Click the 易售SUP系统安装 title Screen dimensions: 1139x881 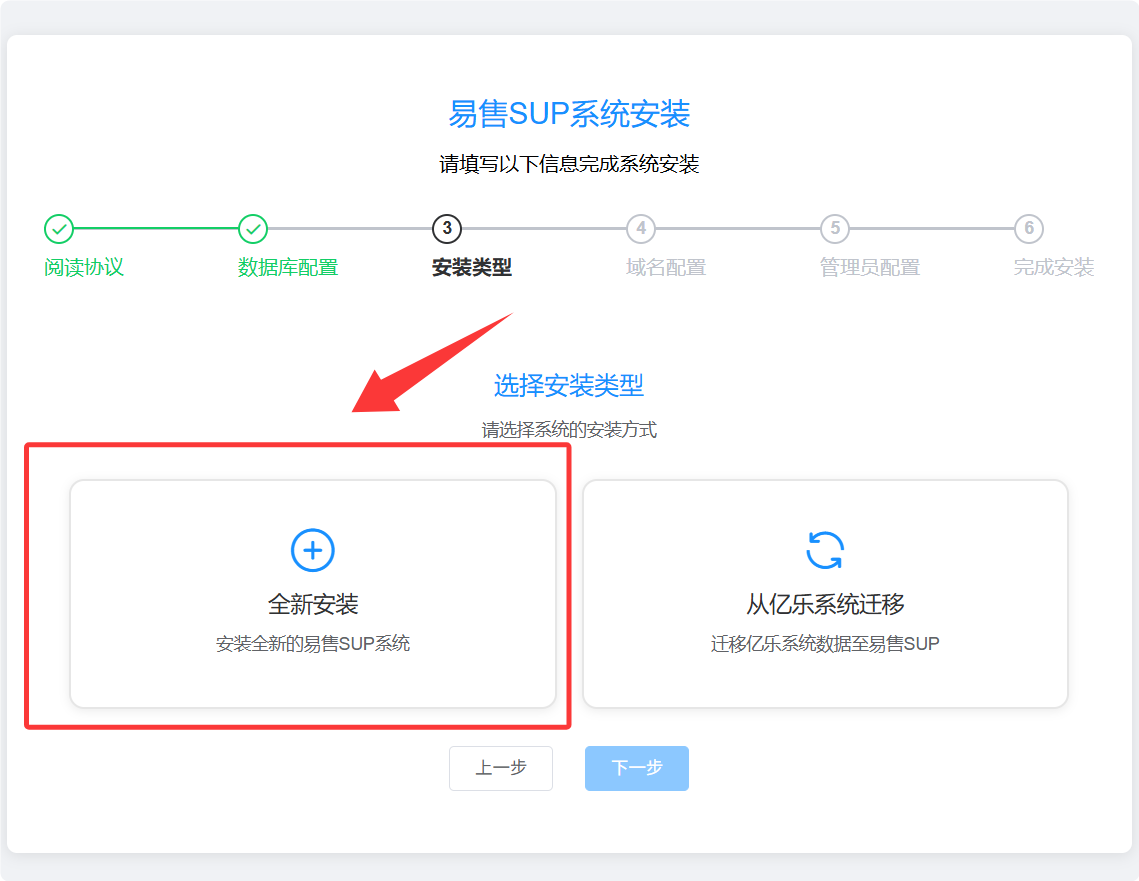coord(569,114)
